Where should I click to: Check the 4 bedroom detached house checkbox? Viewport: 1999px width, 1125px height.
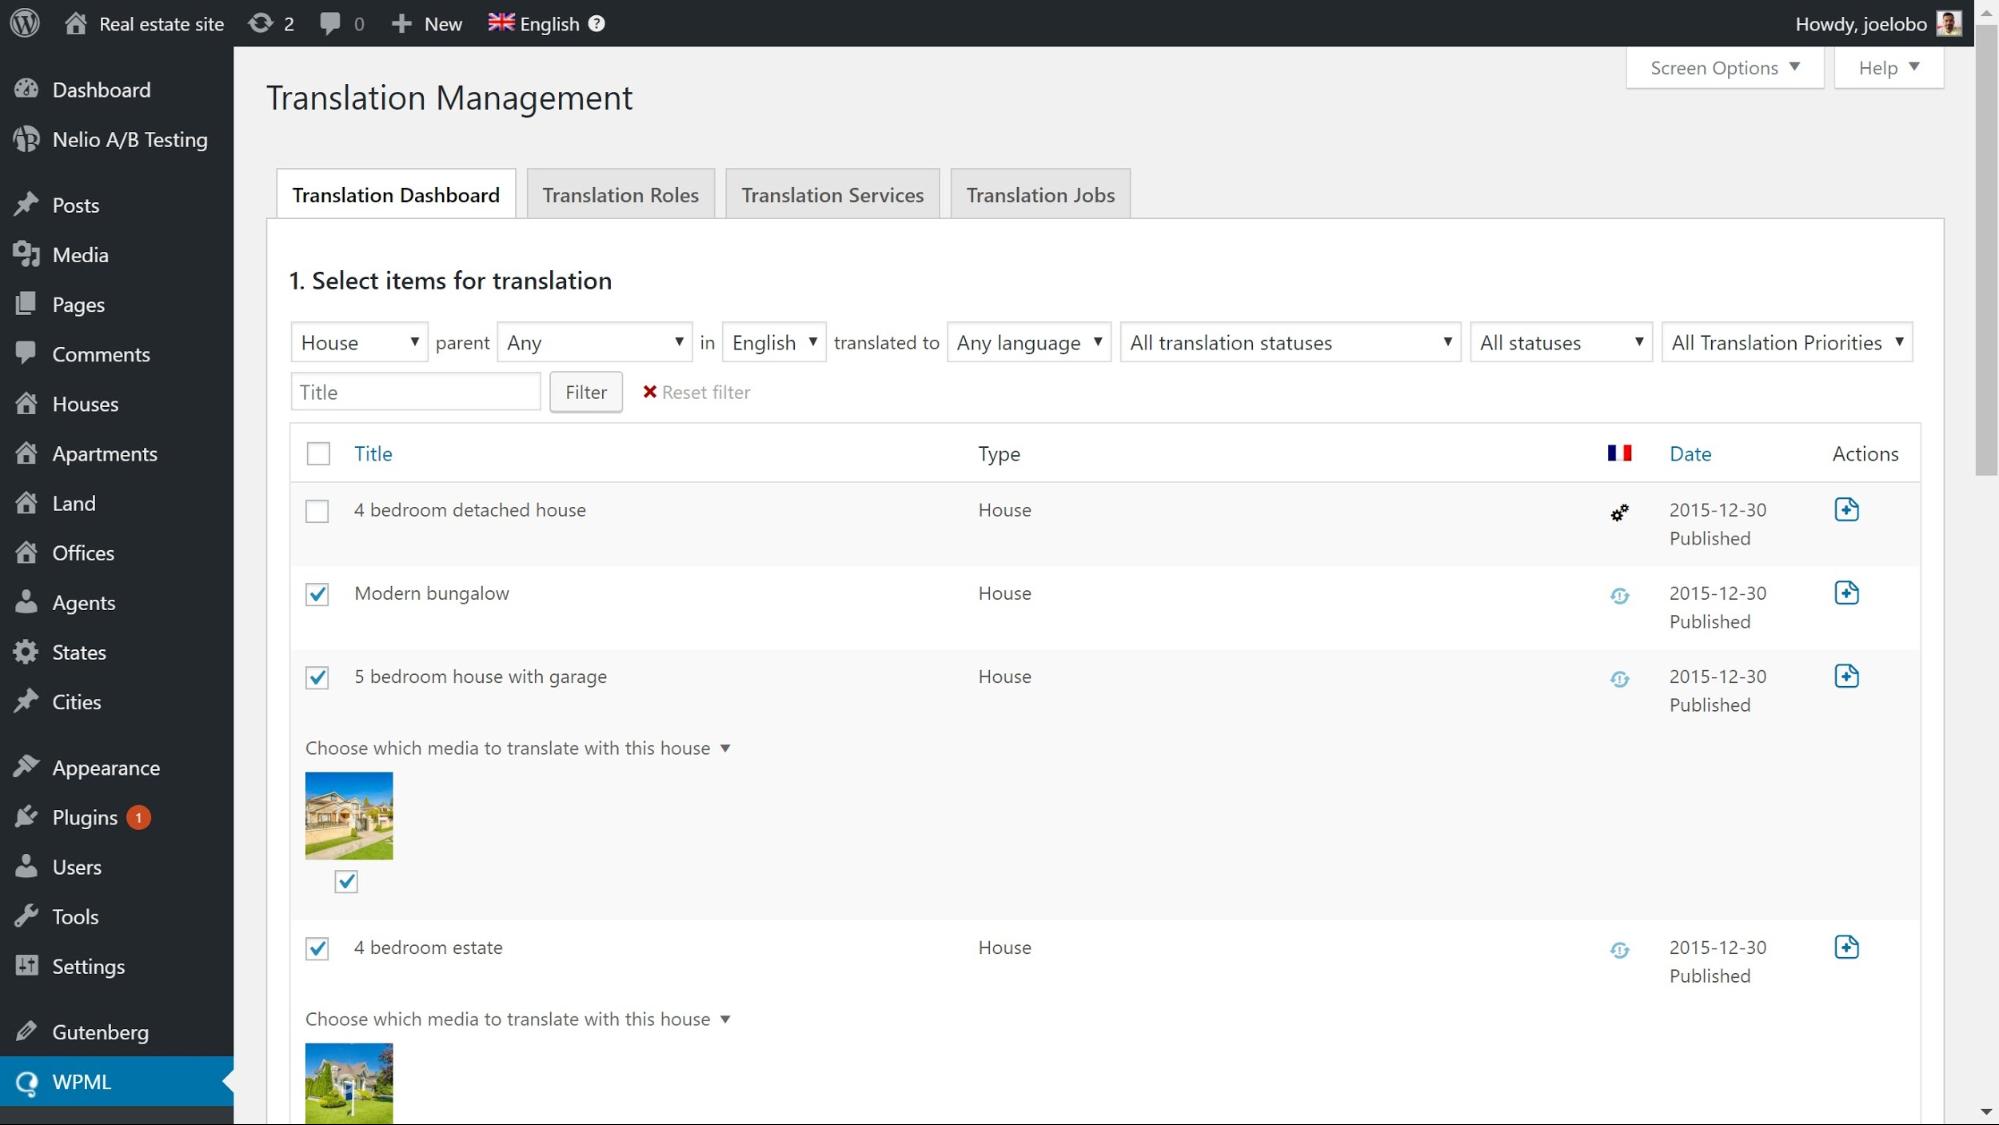coord(317,511)
